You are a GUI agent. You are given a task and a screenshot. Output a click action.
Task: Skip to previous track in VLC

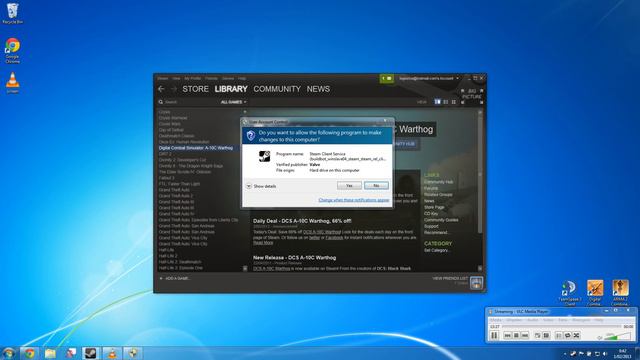click(x=507, y=336)
